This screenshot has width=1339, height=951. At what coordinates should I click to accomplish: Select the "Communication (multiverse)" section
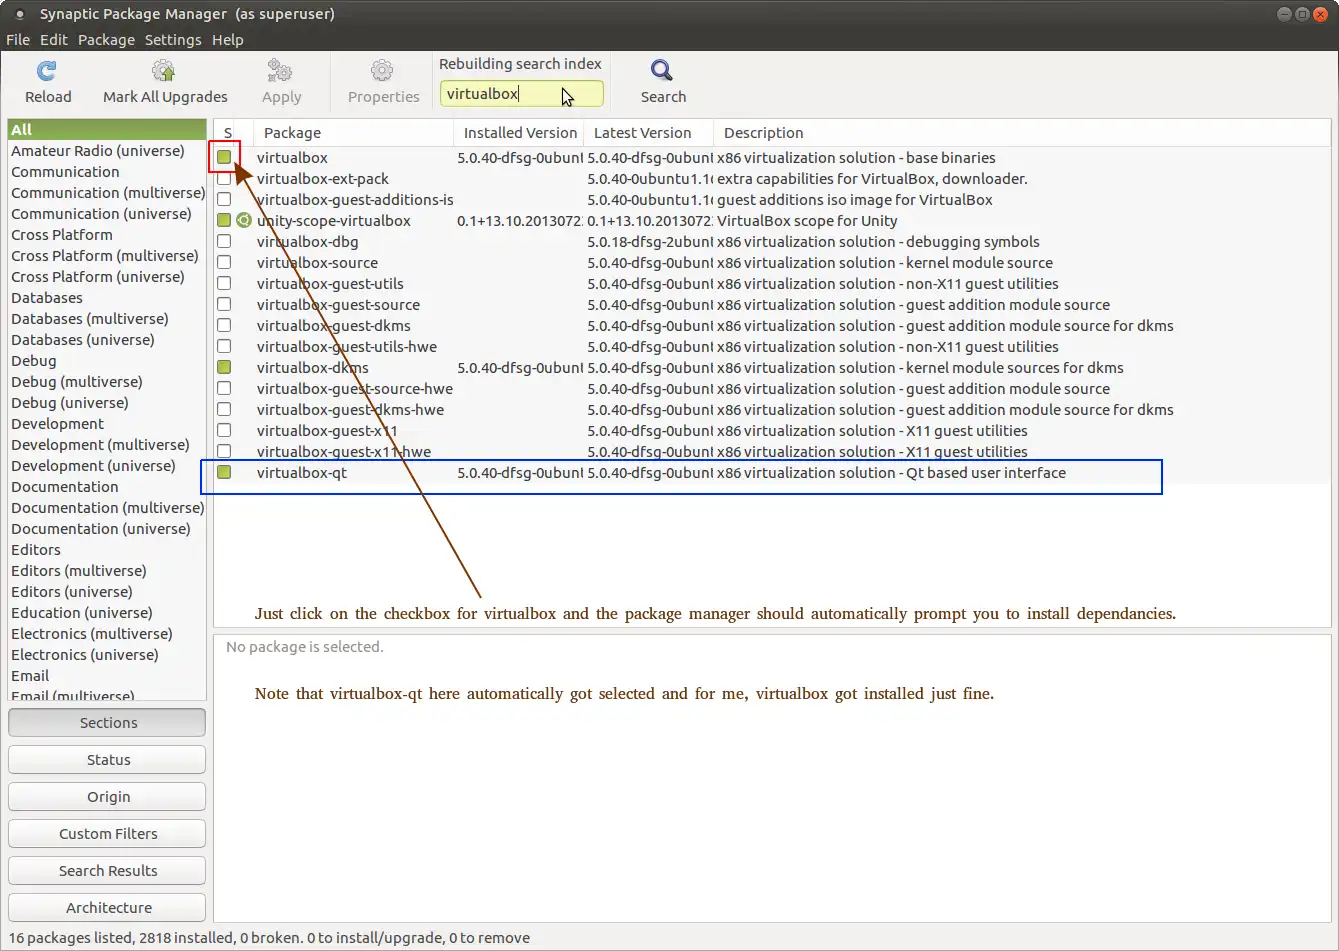point(107,193)
